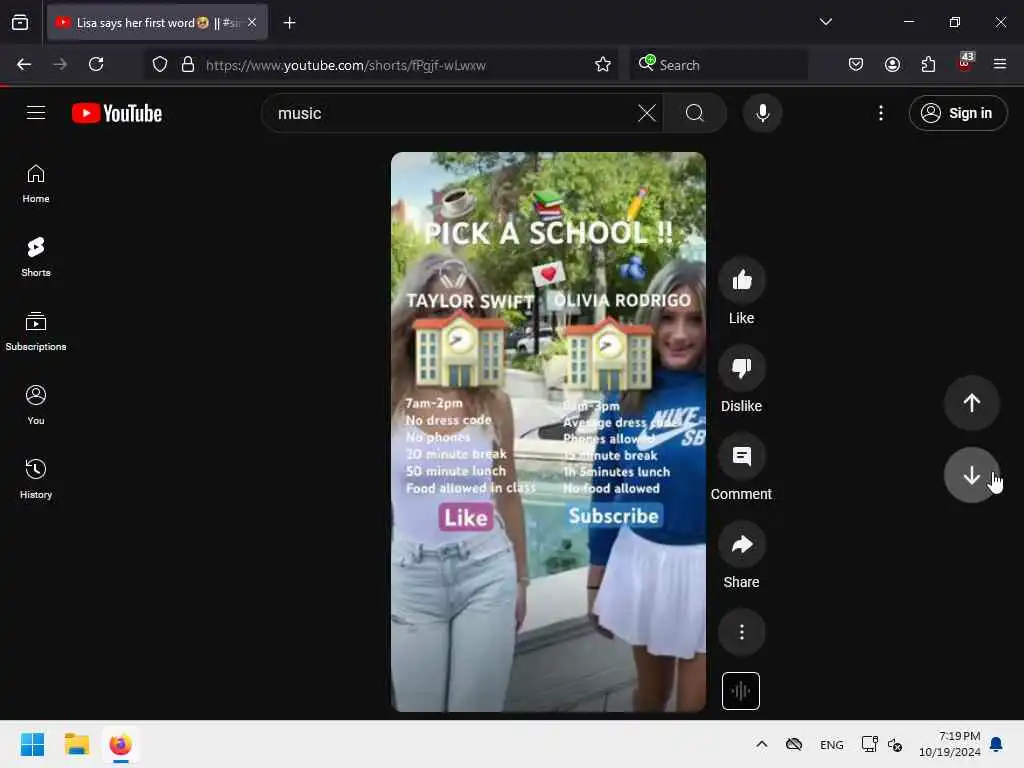
Task: Open tracking protection shield
Action: (x=160, y=64)
